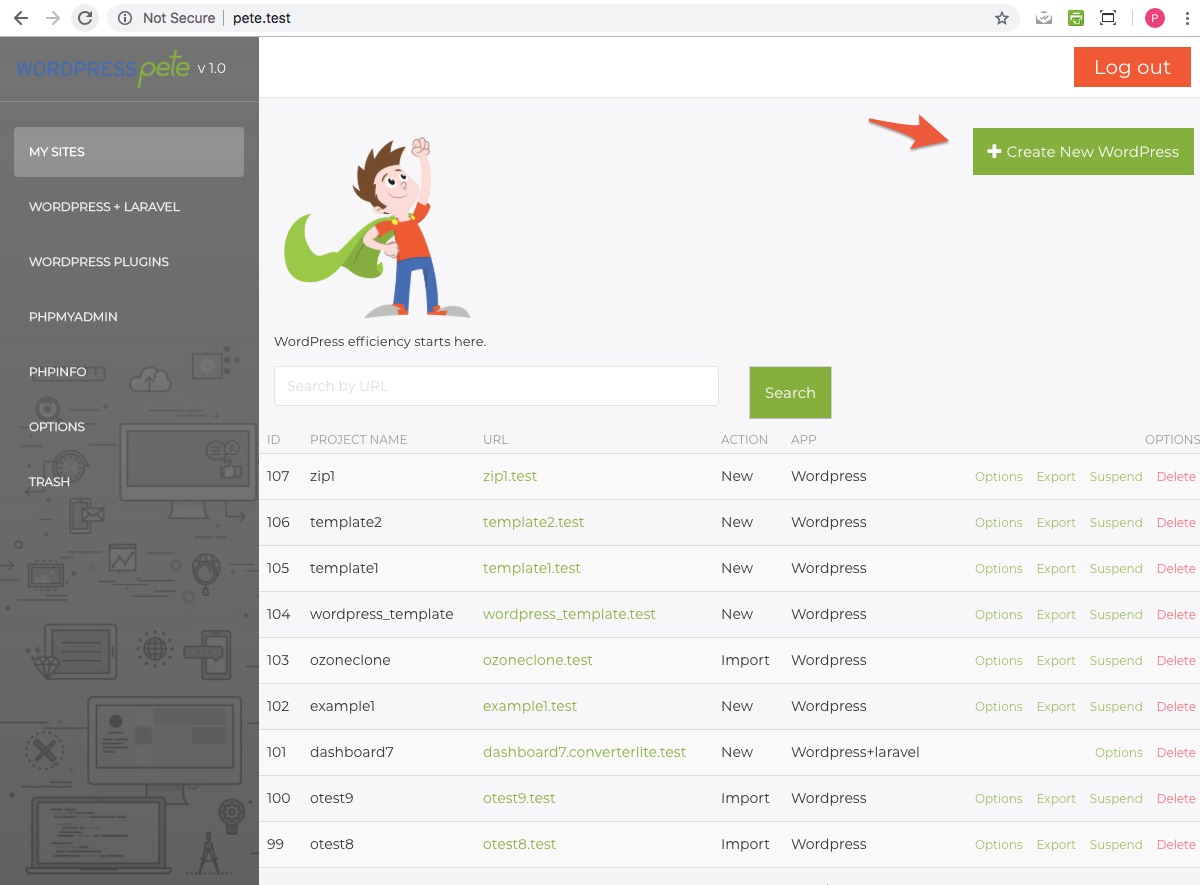This screenshot has height=885, width=1200.
Task: Suspend the zip1 site
Action: point(1116,477)
